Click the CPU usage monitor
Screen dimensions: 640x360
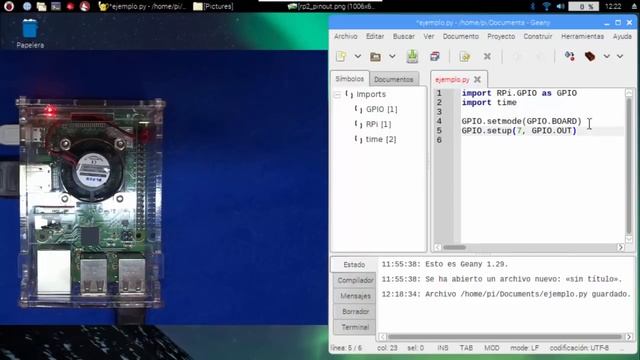click(x=583, y=6)
